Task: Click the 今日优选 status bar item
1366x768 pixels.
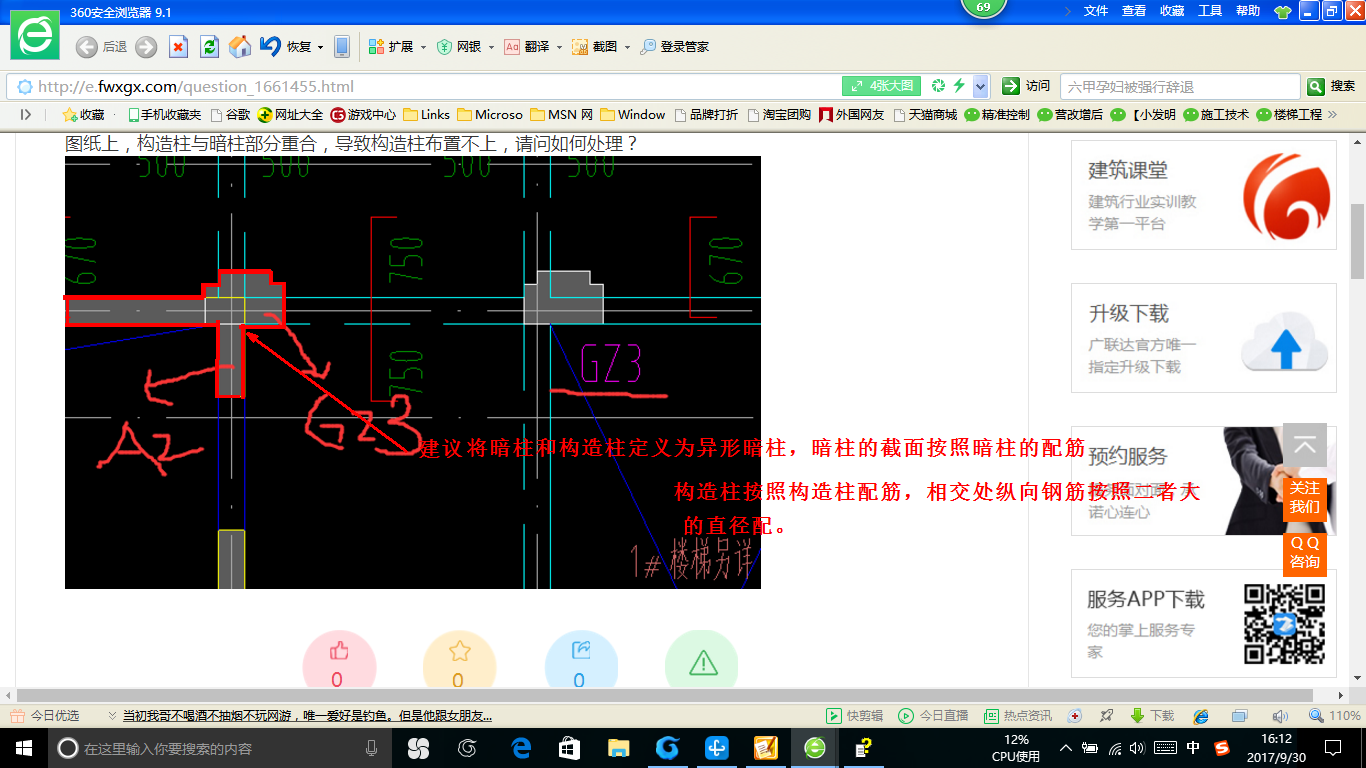Action: [x=46, y=716]
